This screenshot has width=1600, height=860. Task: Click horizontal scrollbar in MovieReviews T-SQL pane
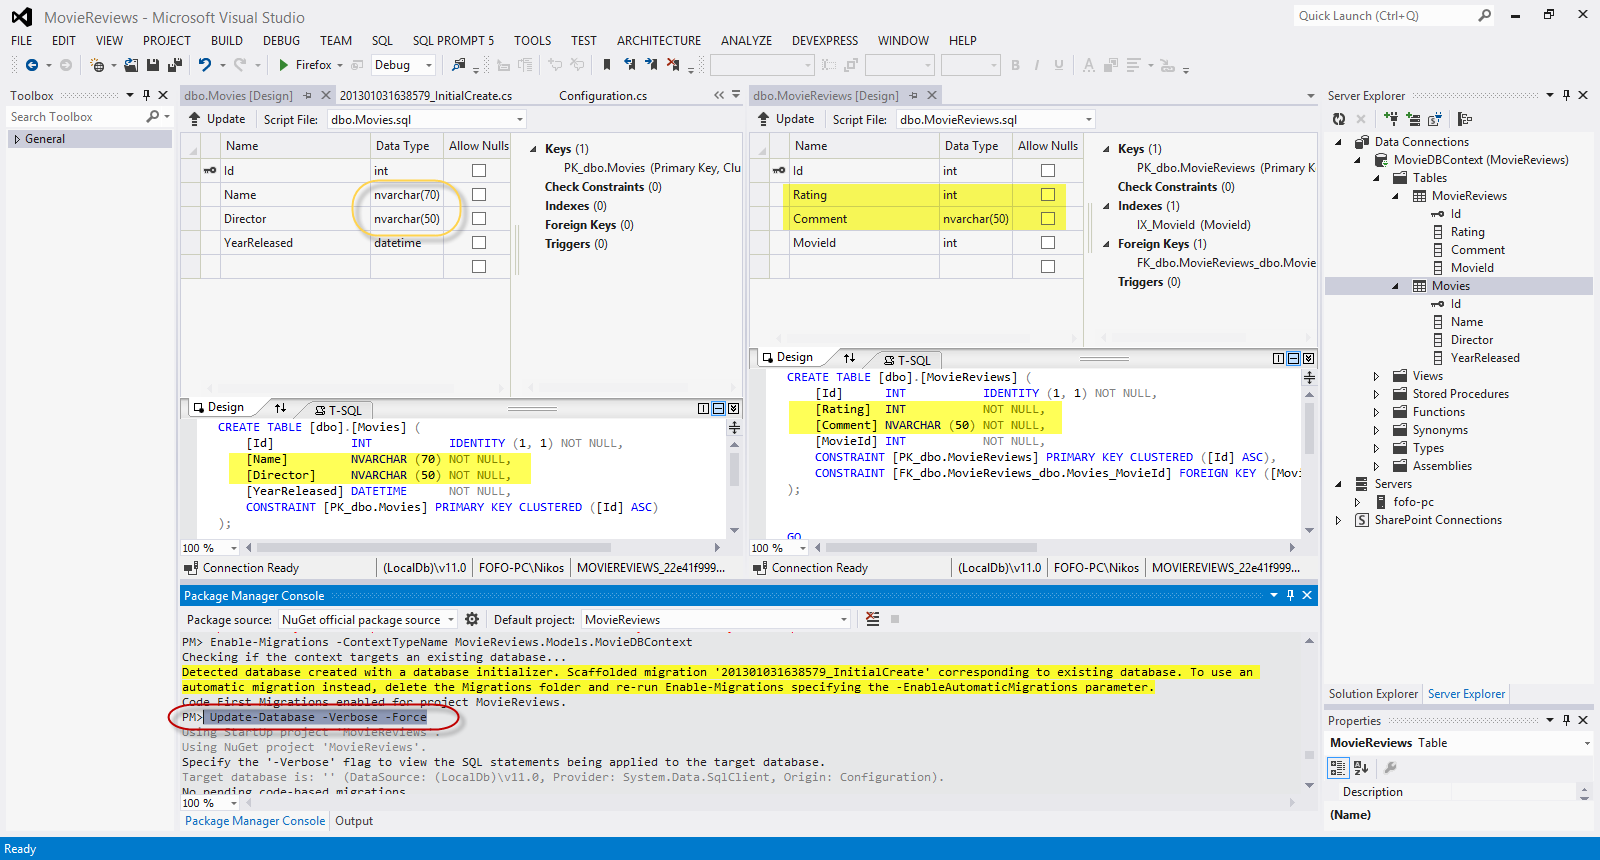point(931,548)
